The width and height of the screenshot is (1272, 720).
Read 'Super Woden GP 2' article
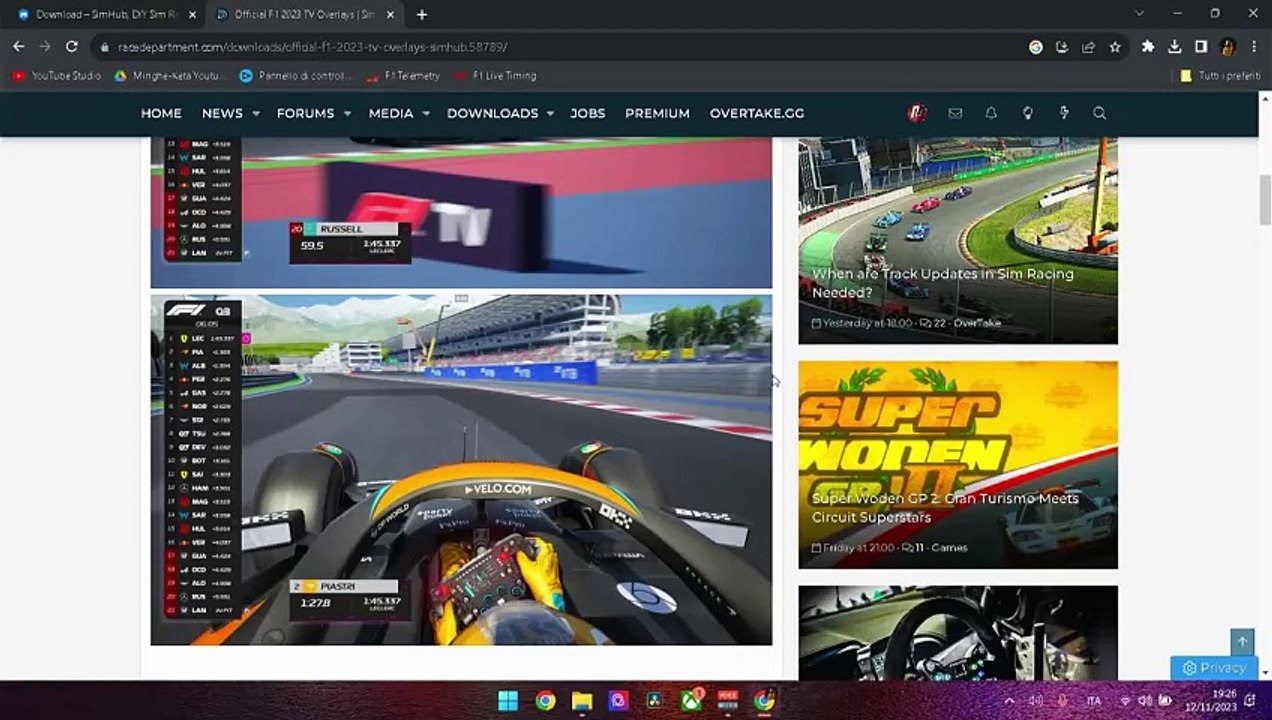[x=945, y=508]
